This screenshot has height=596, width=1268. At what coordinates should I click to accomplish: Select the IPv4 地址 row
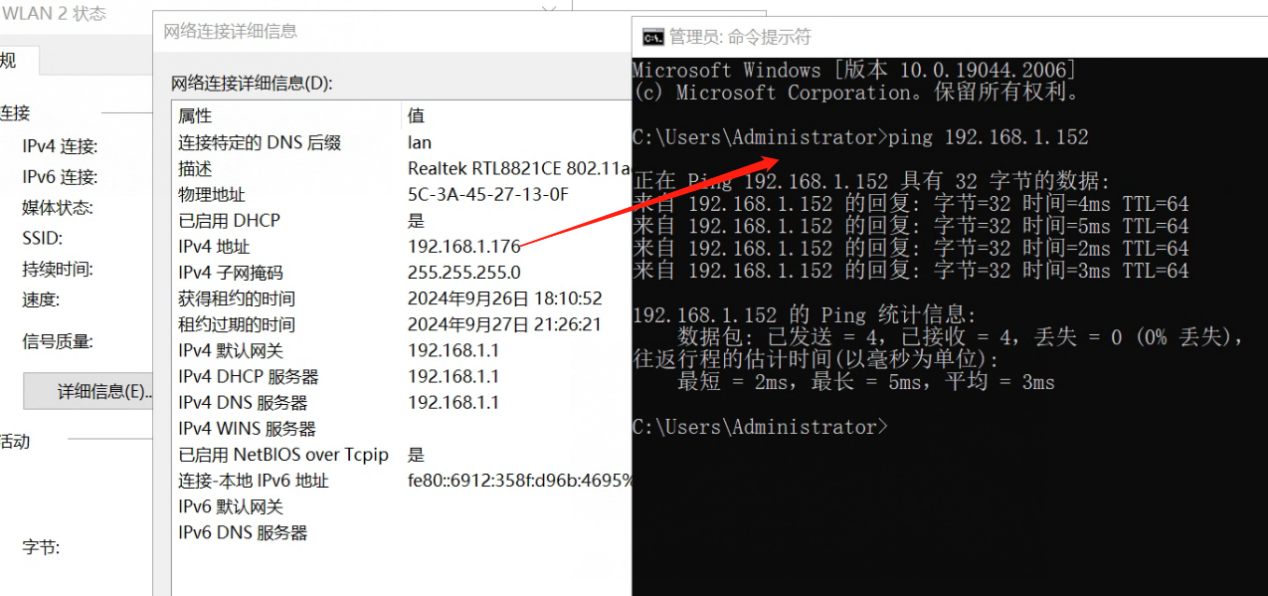click(x=214, y=246)
